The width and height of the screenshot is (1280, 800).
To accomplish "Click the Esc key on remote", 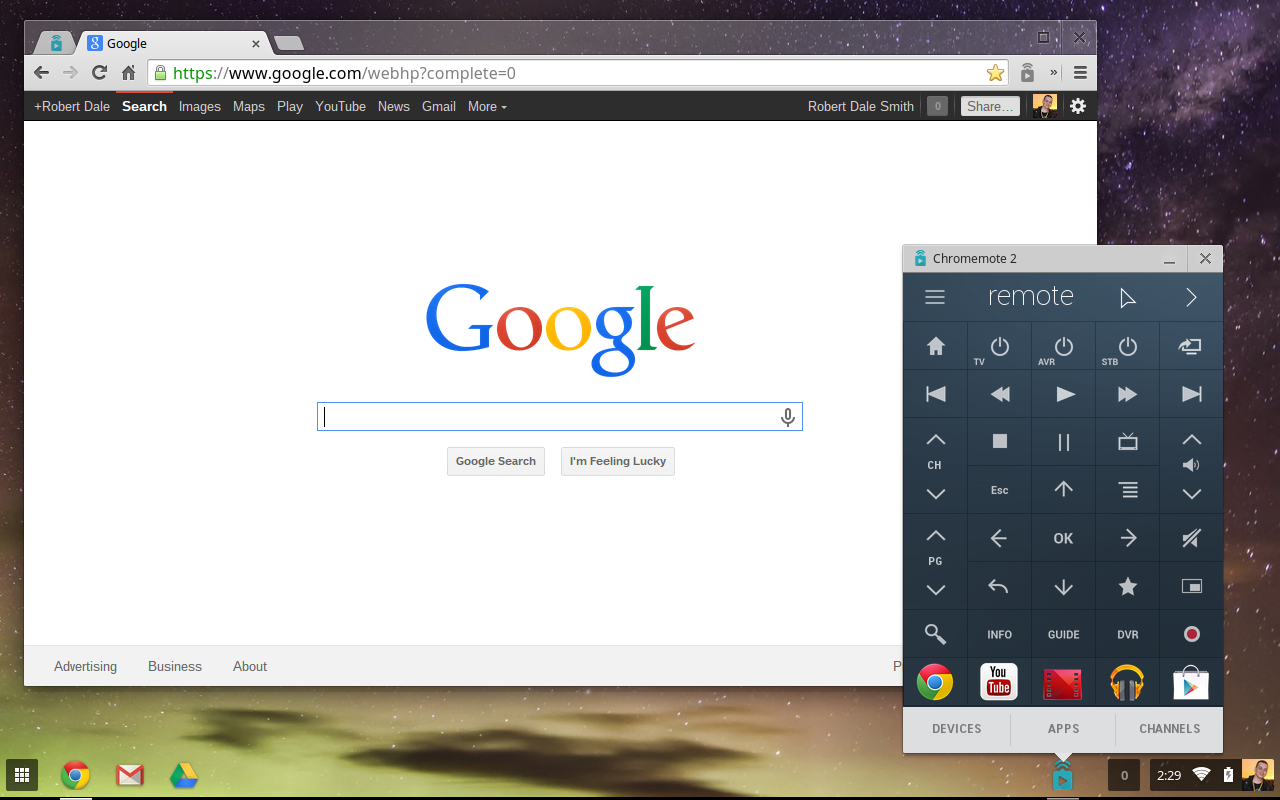I will pyautogui.click(x=1000, y=490).
